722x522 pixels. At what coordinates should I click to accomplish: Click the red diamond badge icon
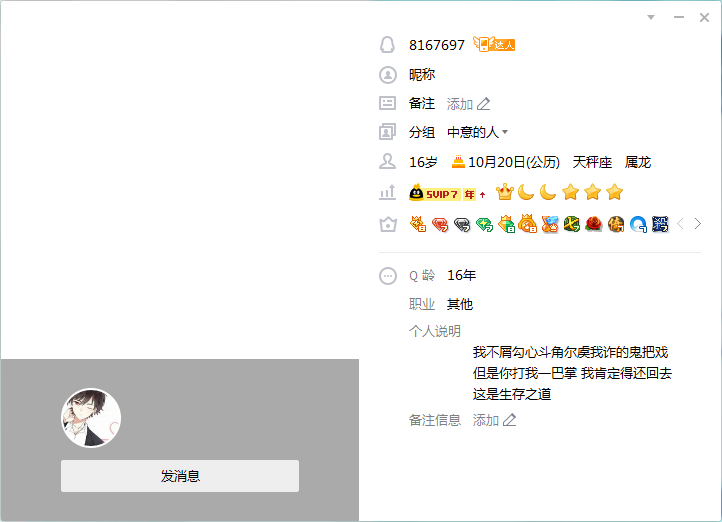[440, 225]
